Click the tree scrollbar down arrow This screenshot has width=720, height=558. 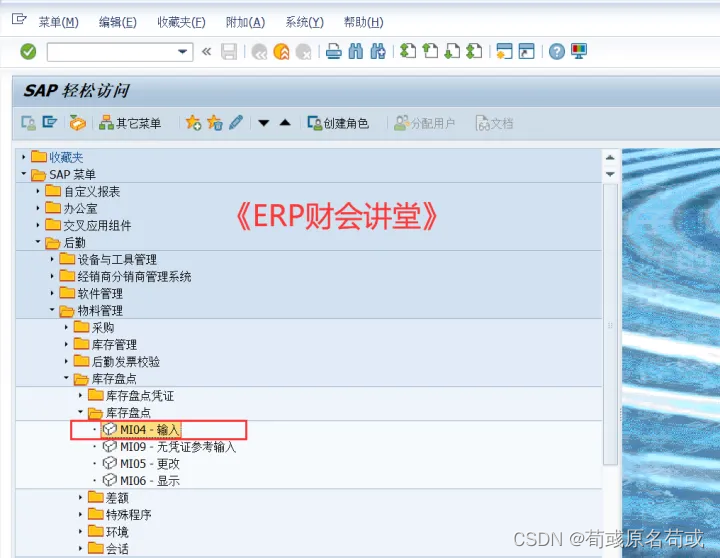[610, 174]
